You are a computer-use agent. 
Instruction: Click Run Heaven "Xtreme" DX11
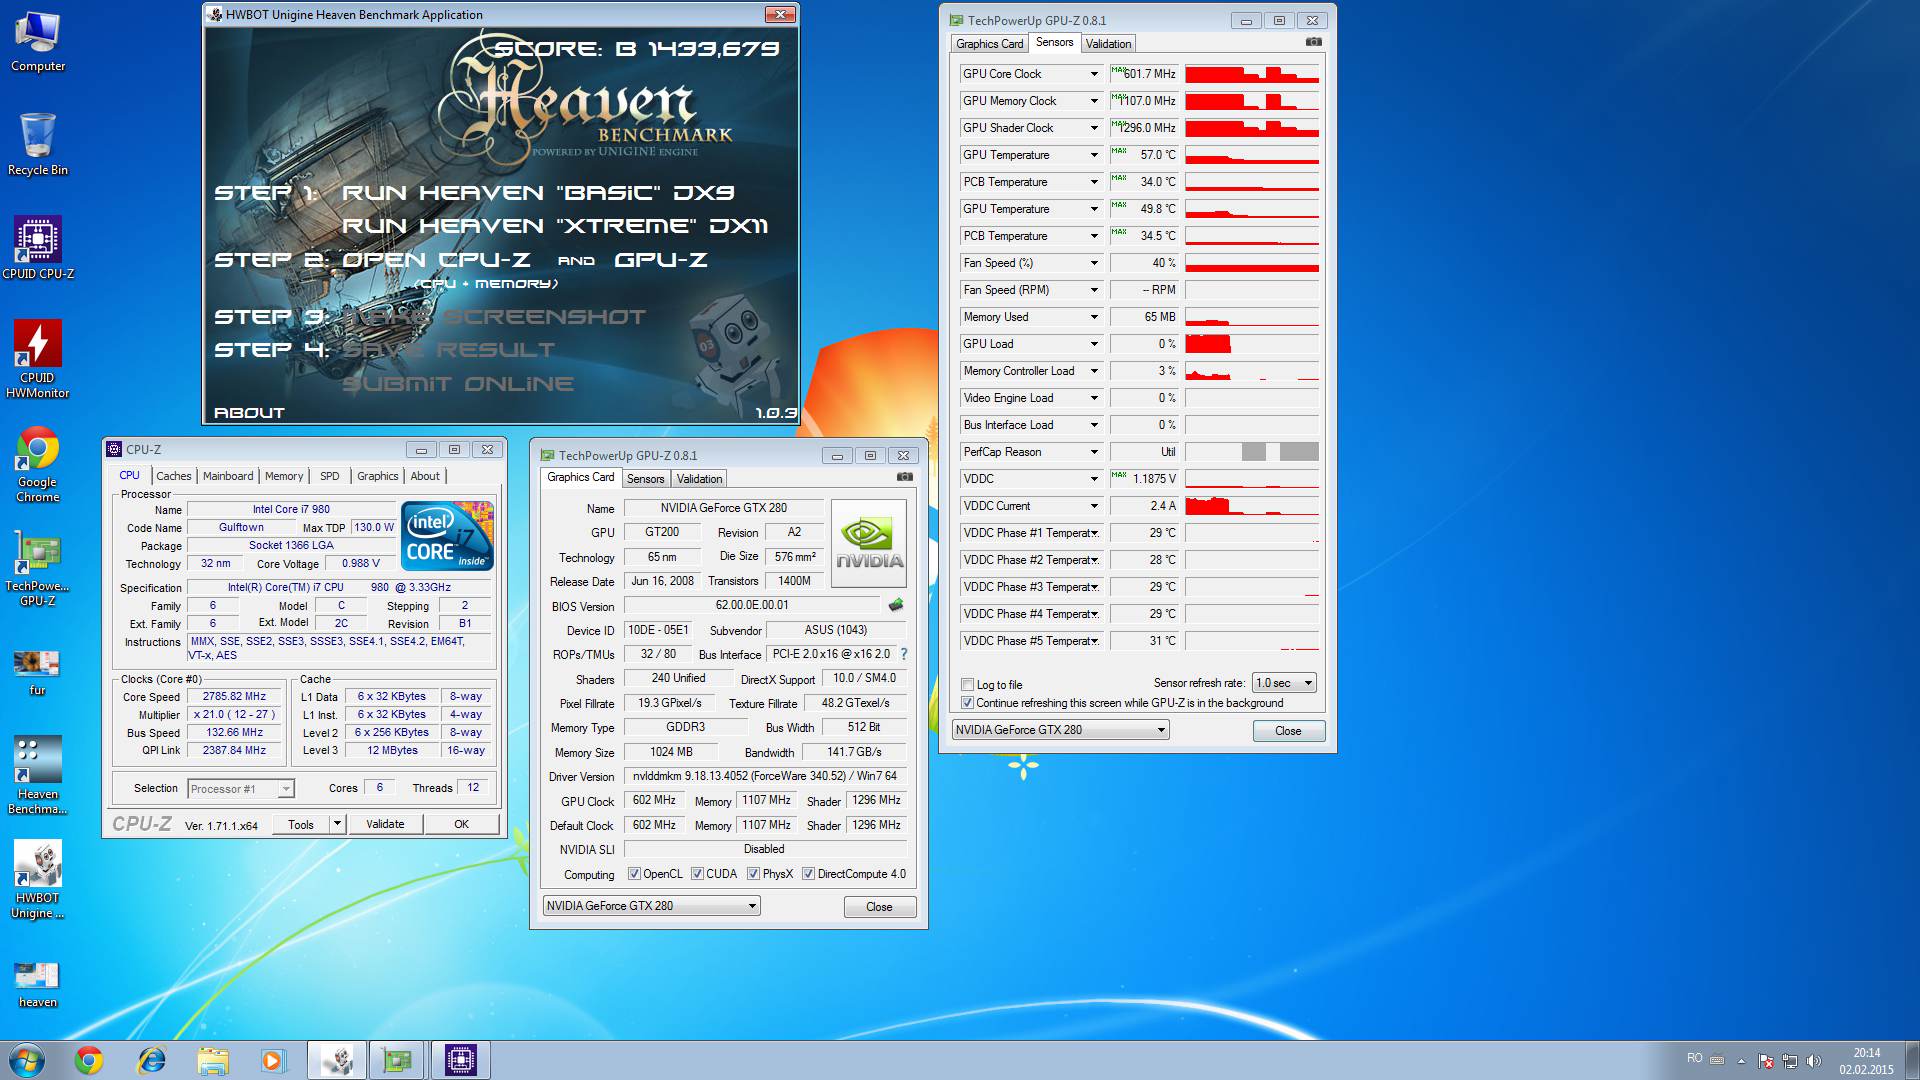(555, 226)
